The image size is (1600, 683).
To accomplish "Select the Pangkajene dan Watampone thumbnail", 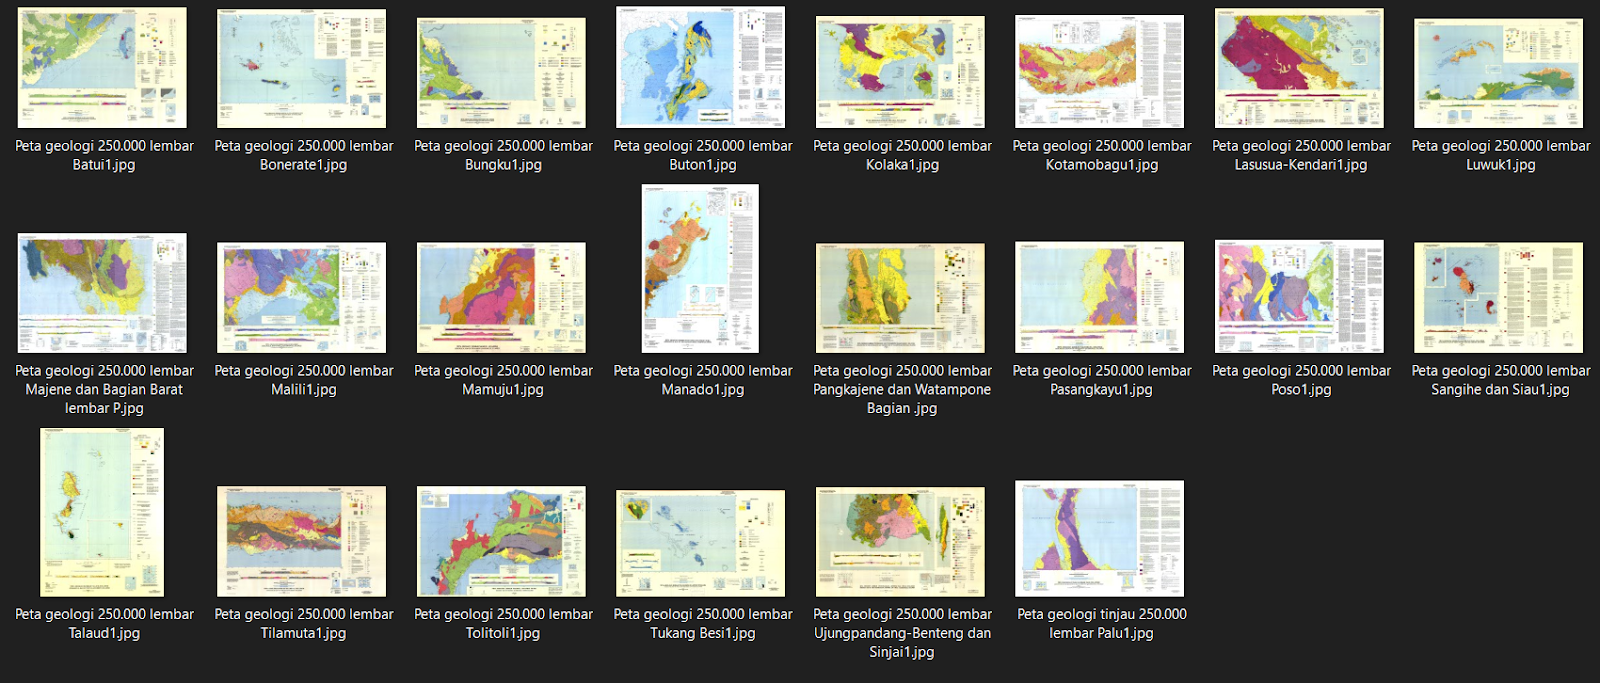I will coord(900,298).
